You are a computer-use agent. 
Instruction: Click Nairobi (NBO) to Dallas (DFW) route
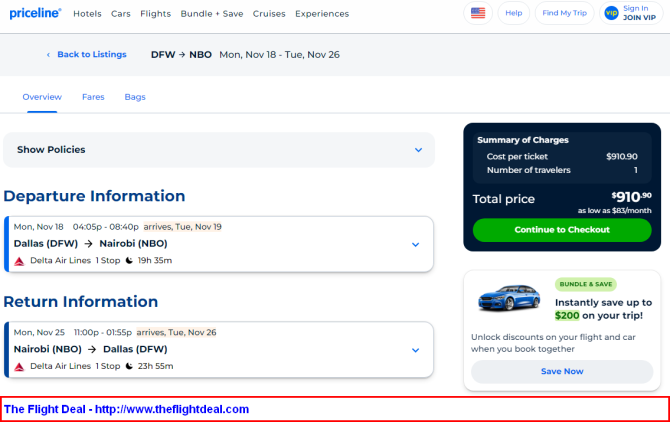[91, 349]
